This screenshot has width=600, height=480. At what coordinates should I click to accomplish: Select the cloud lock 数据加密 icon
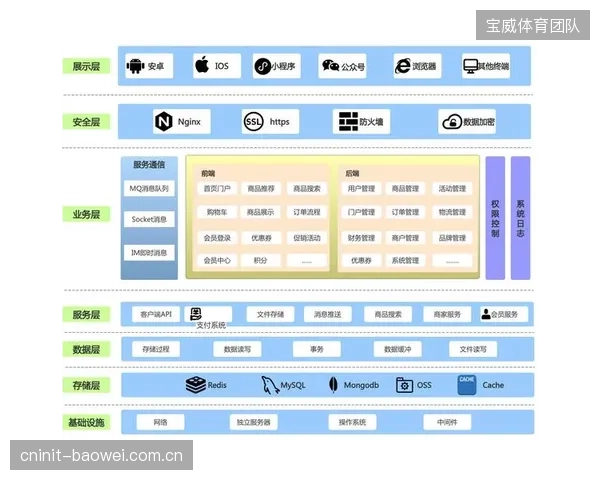click(452, 122)
